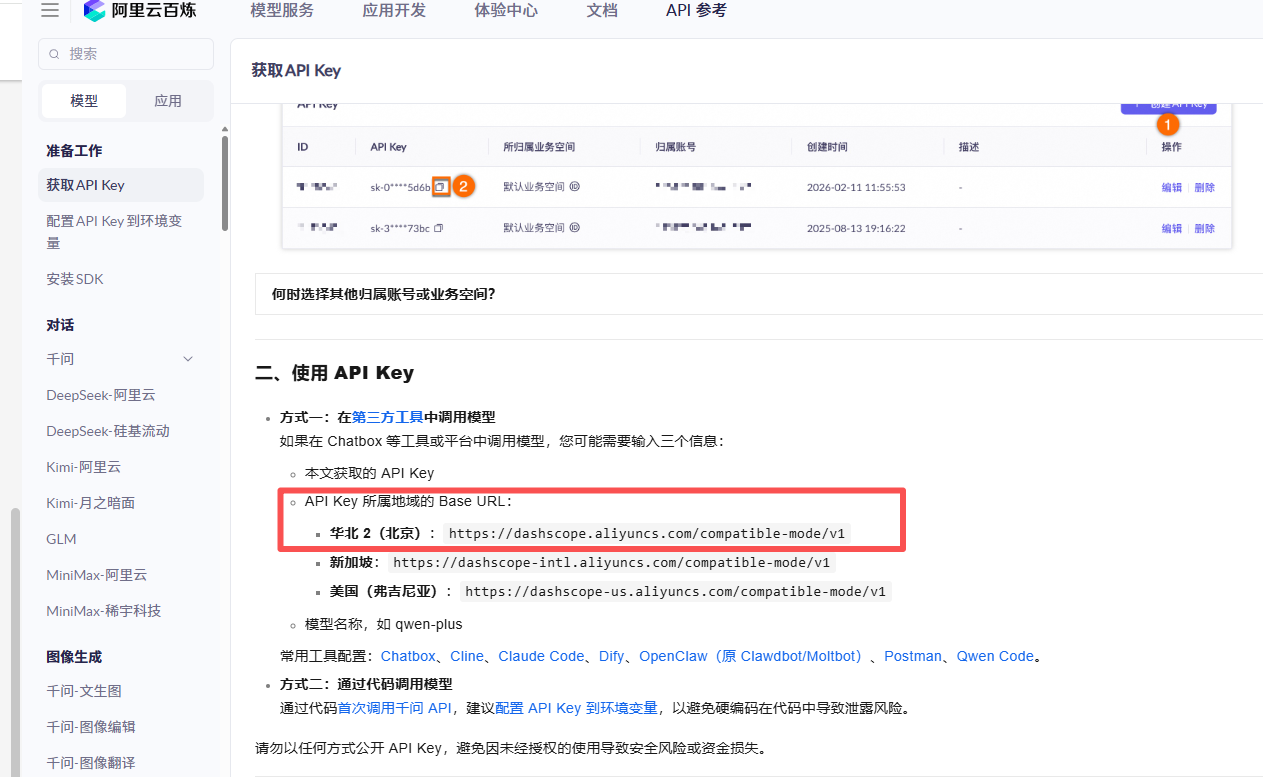The image size is (1263, 777).
Task: Click 编辑 in the sk-3****73bc row
Action: (1171, 228)
